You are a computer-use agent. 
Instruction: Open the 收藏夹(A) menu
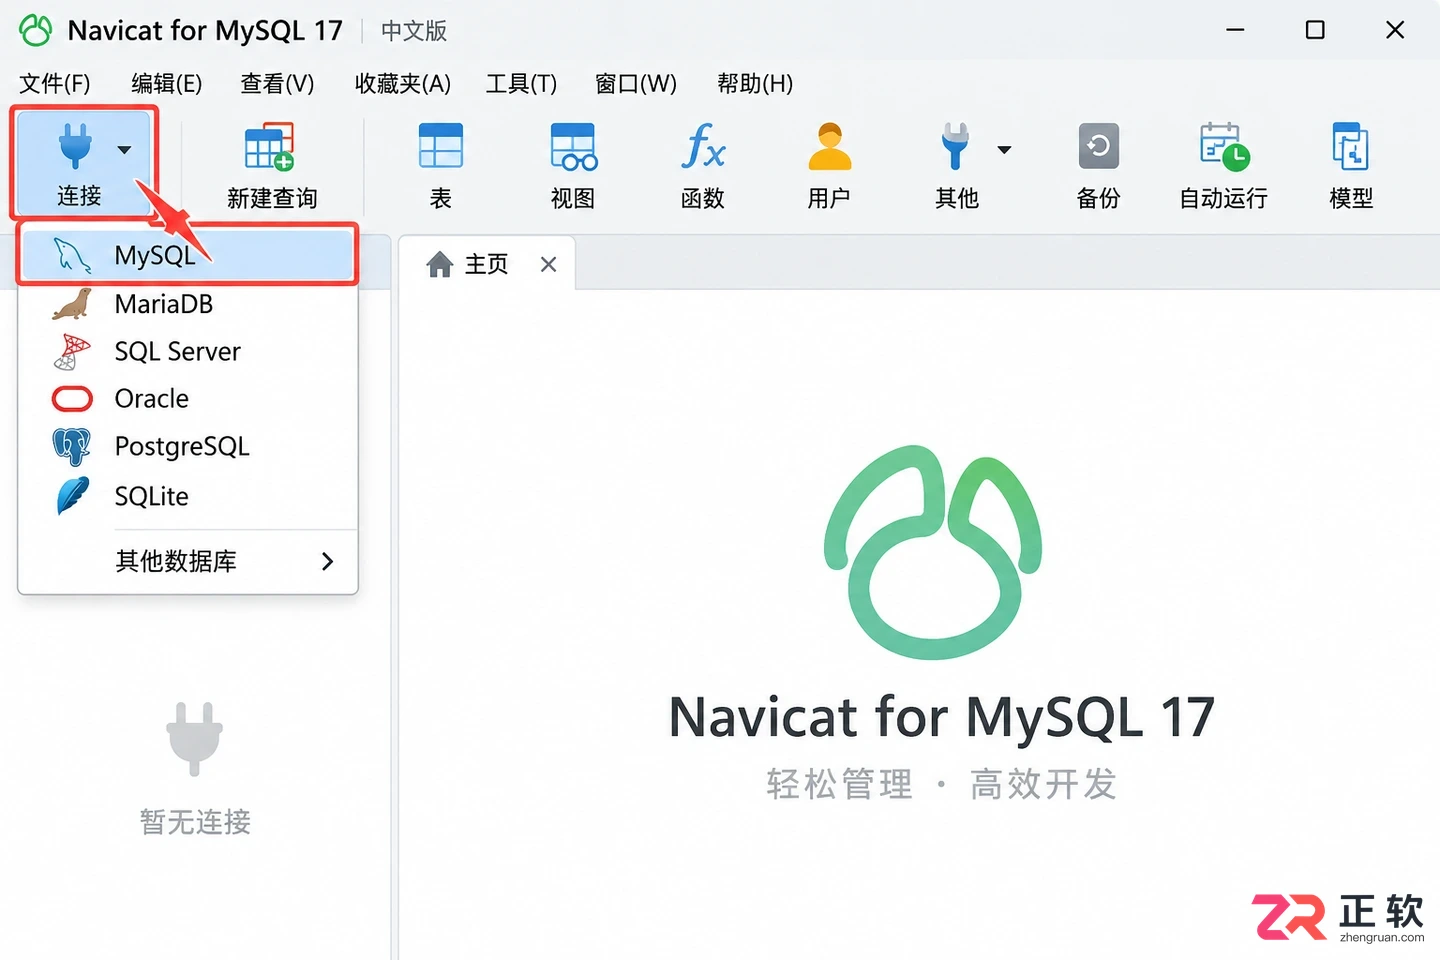402,83
